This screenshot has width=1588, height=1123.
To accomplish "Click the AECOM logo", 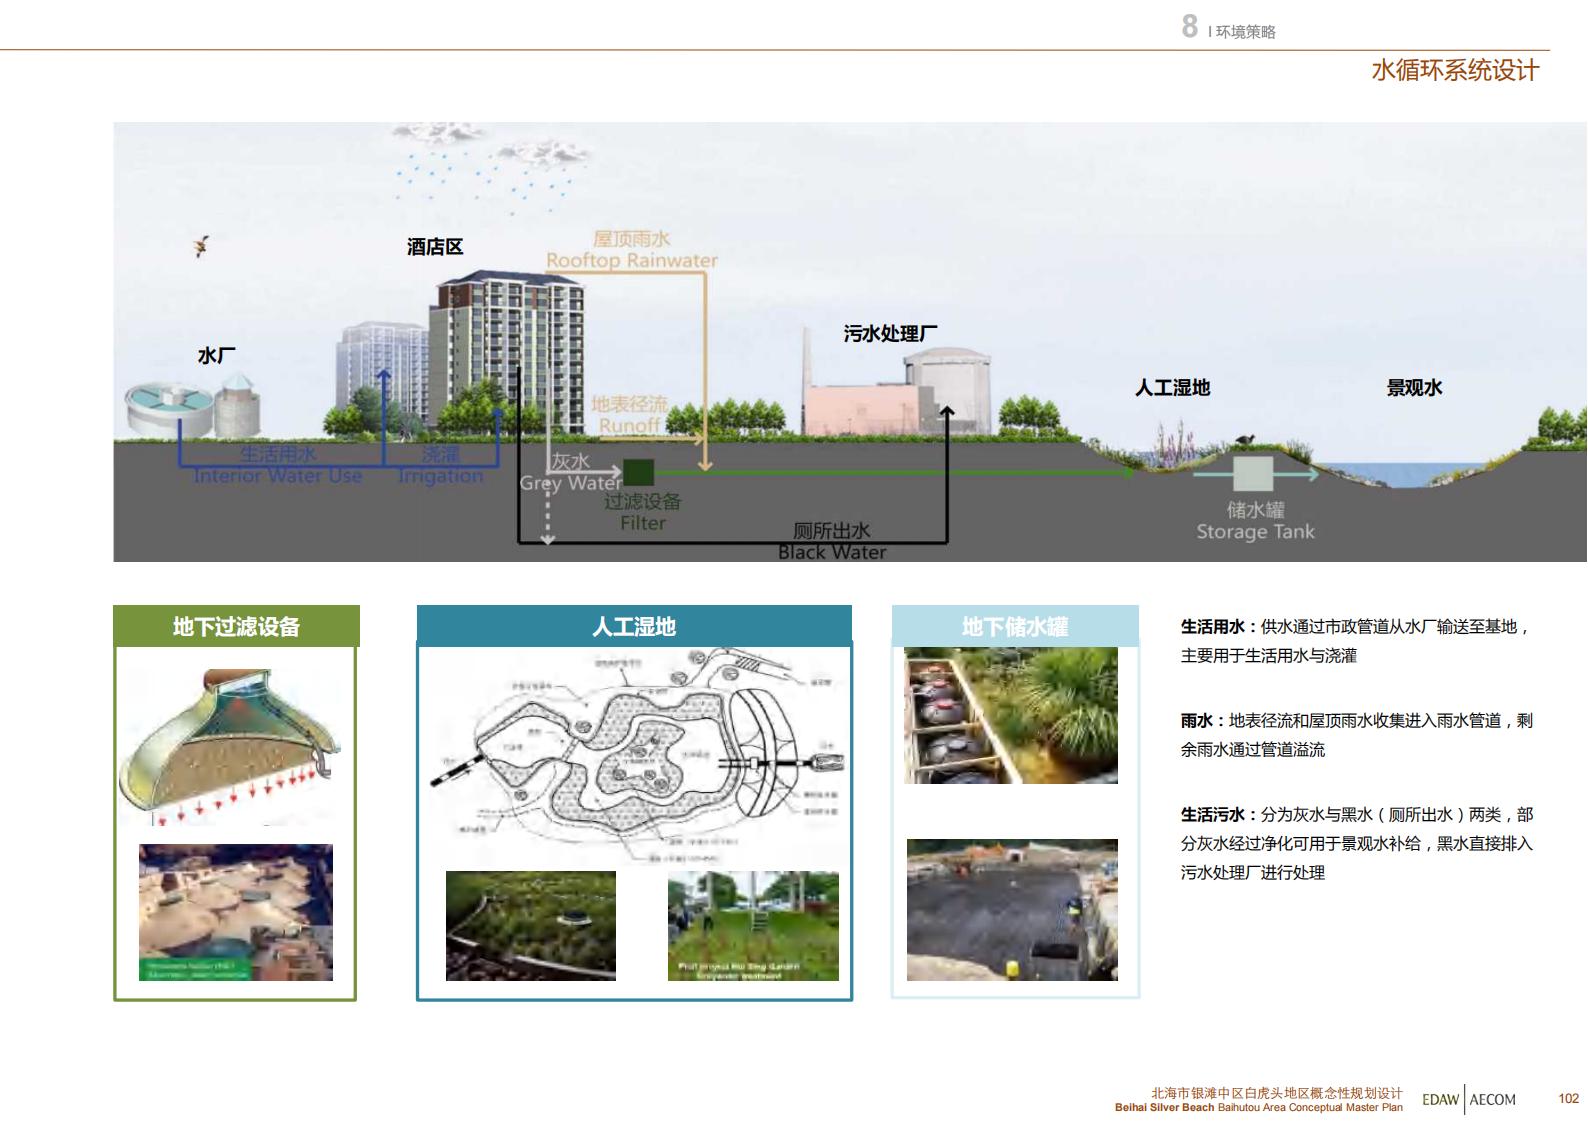I will click(x=1493, y=1099).
